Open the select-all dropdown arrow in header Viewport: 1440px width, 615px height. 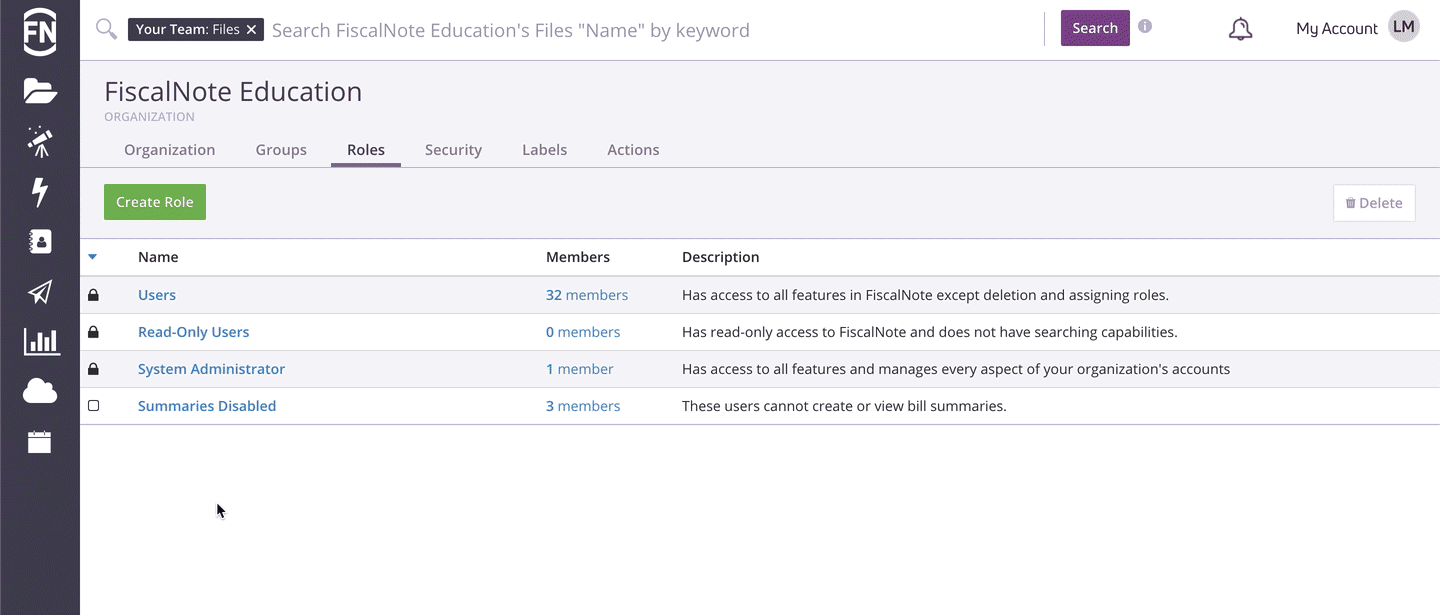92,257
